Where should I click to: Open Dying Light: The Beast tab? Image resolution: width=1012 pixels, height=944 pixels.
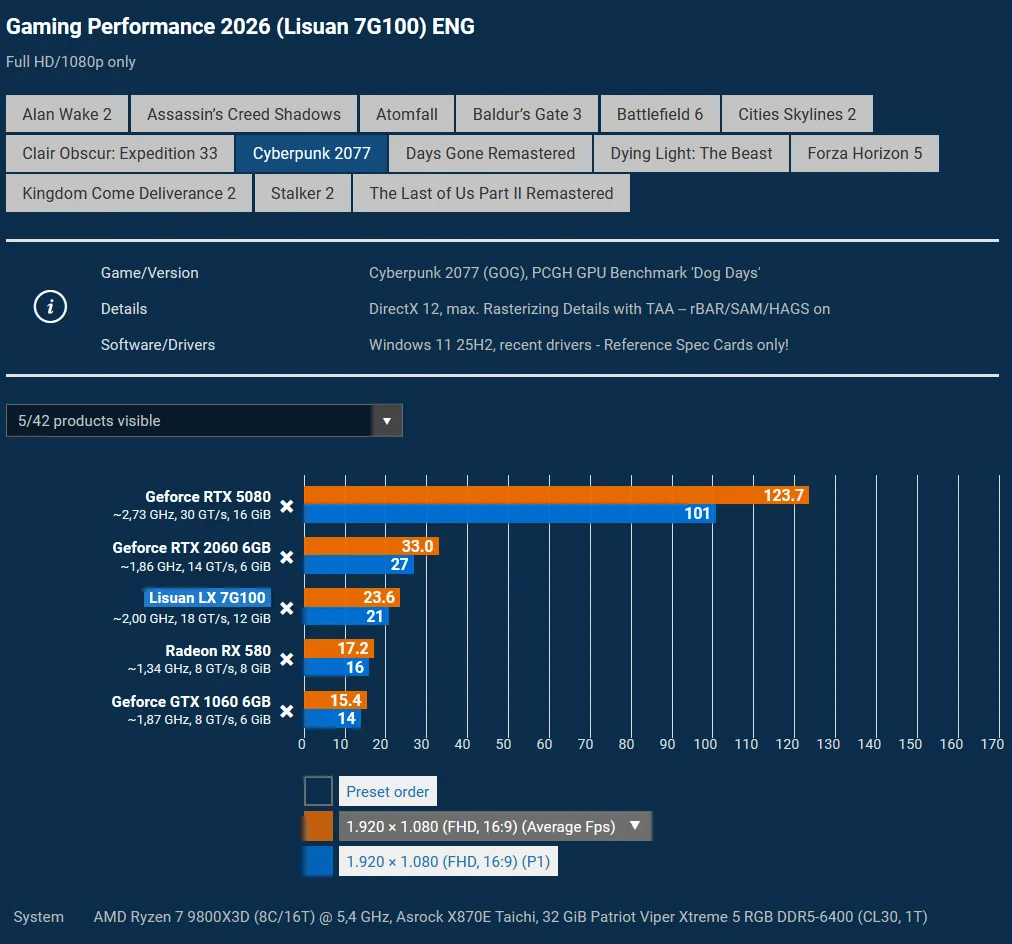[x=691, y=154]
